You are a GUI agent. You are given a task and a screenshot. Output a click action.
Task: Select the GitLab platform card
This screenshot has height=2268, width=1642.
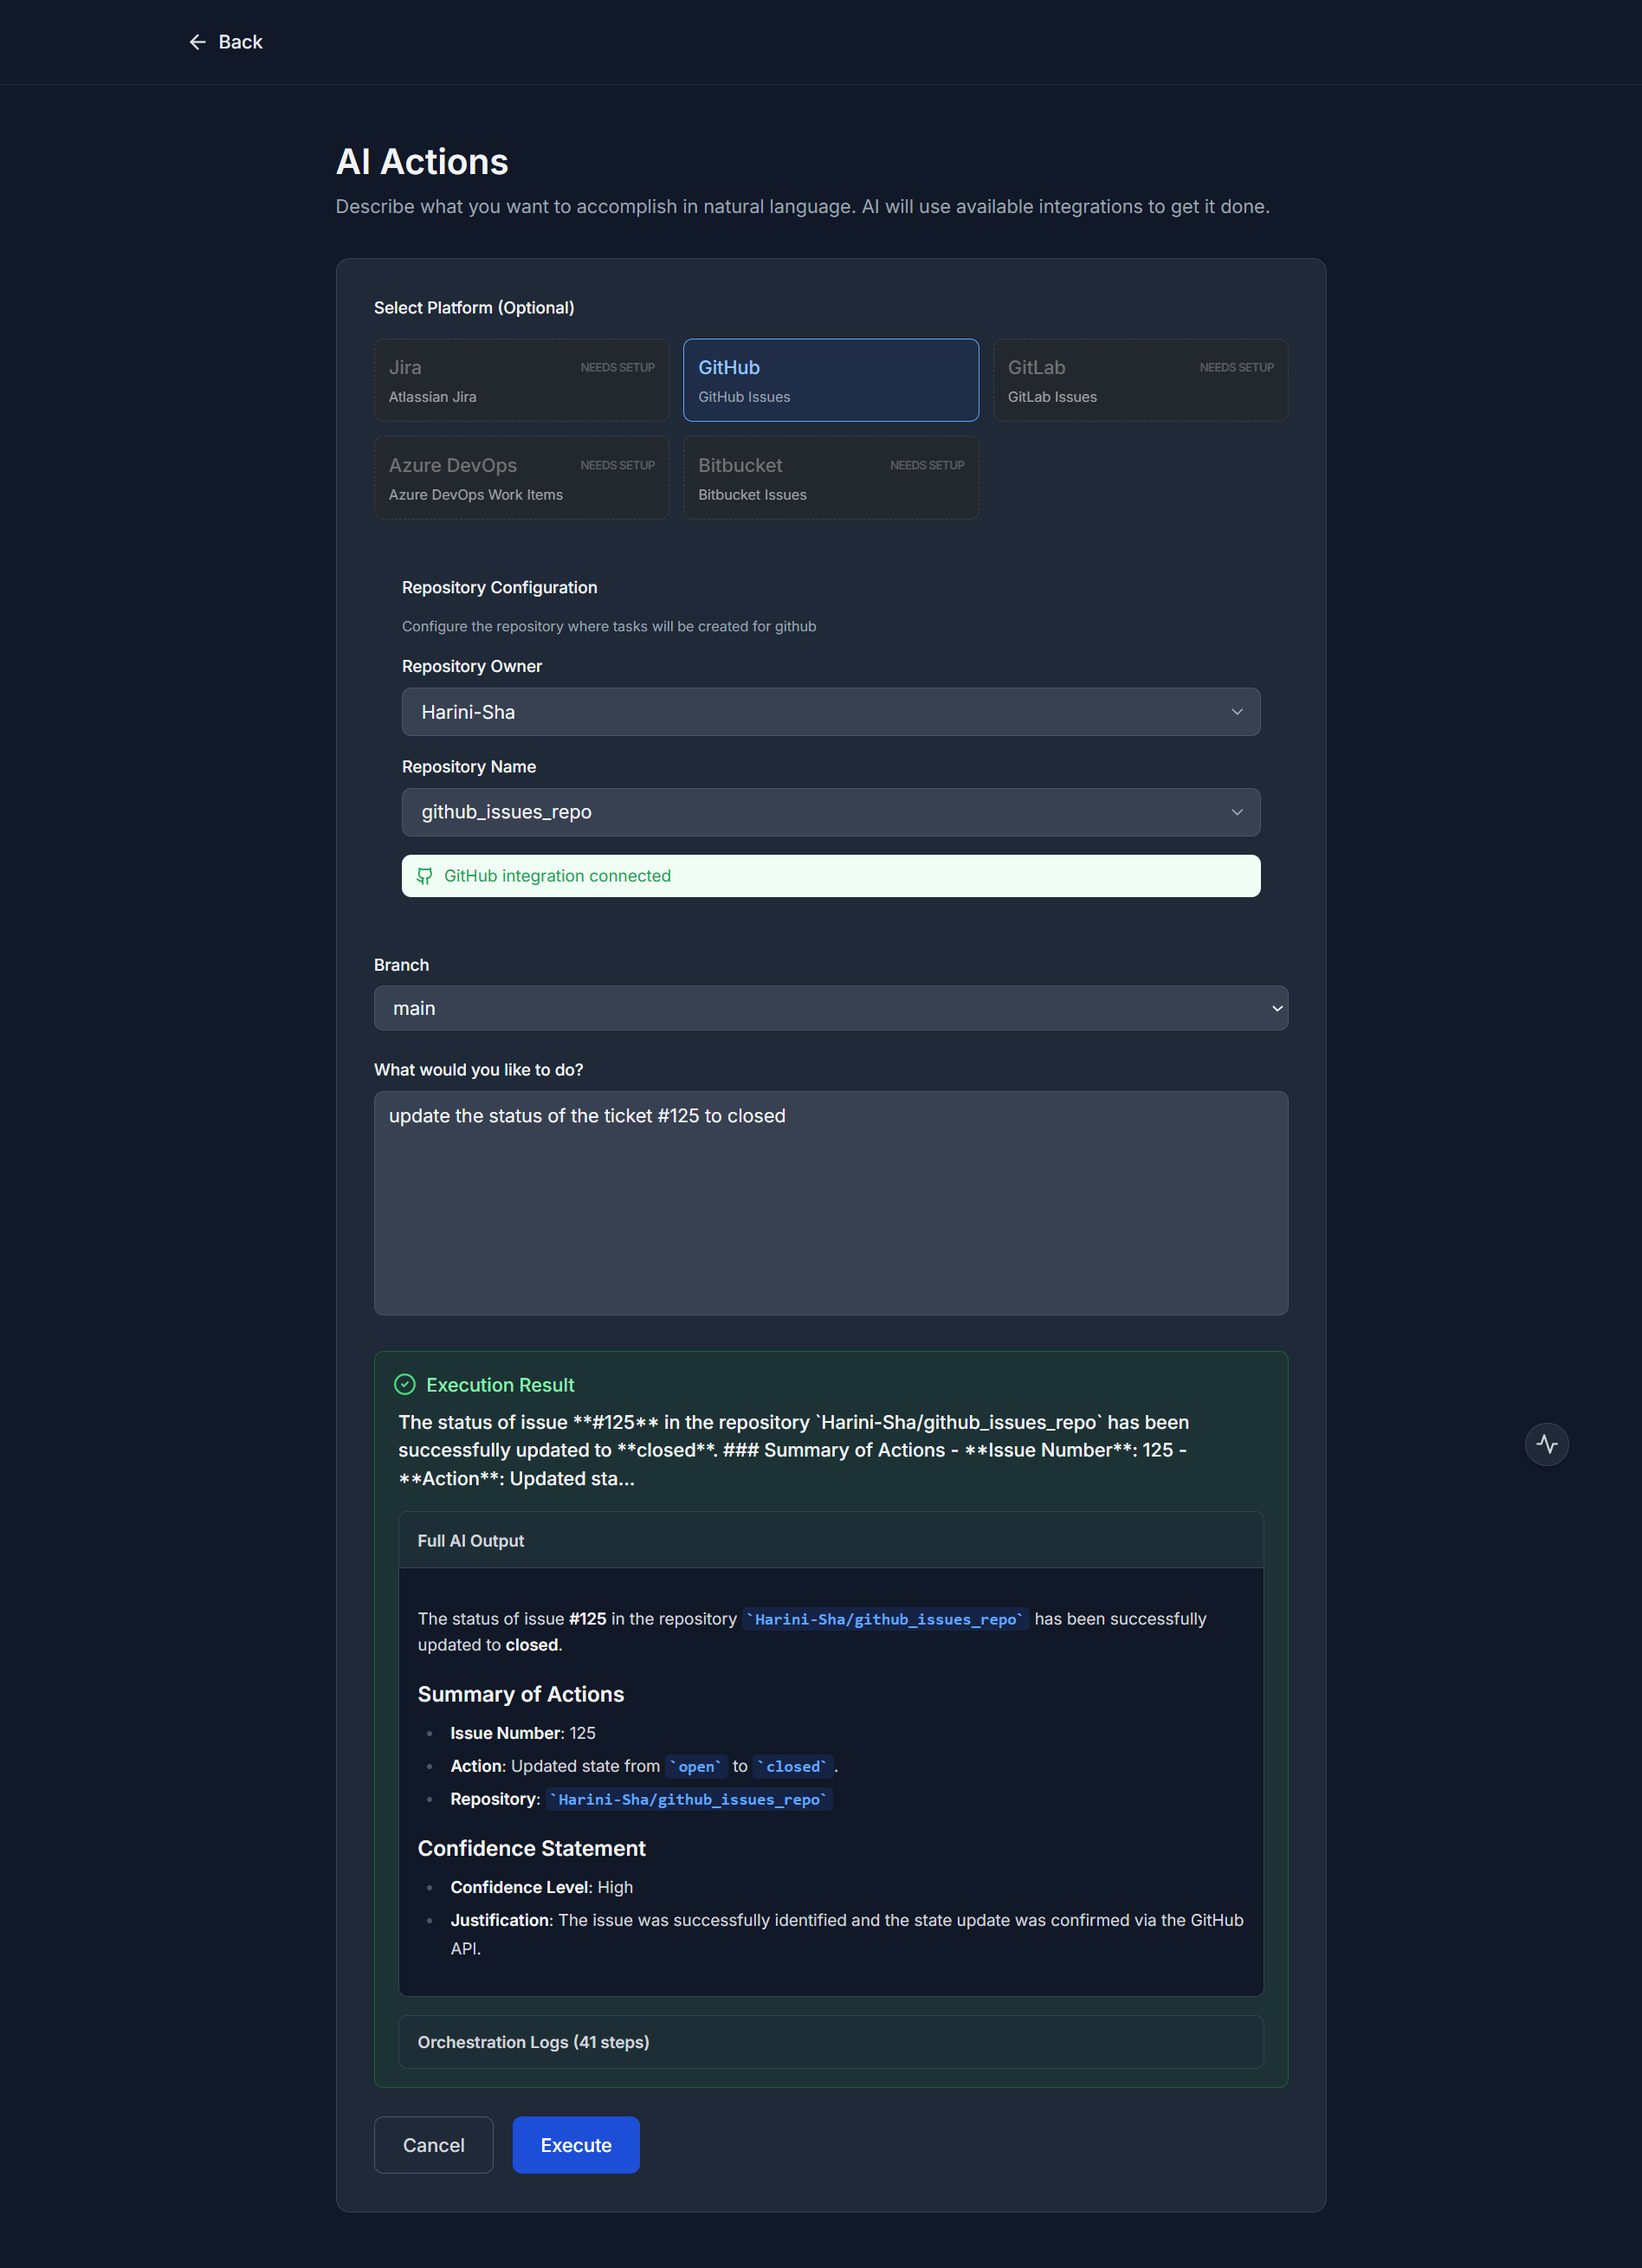[x=1140, y=380]
